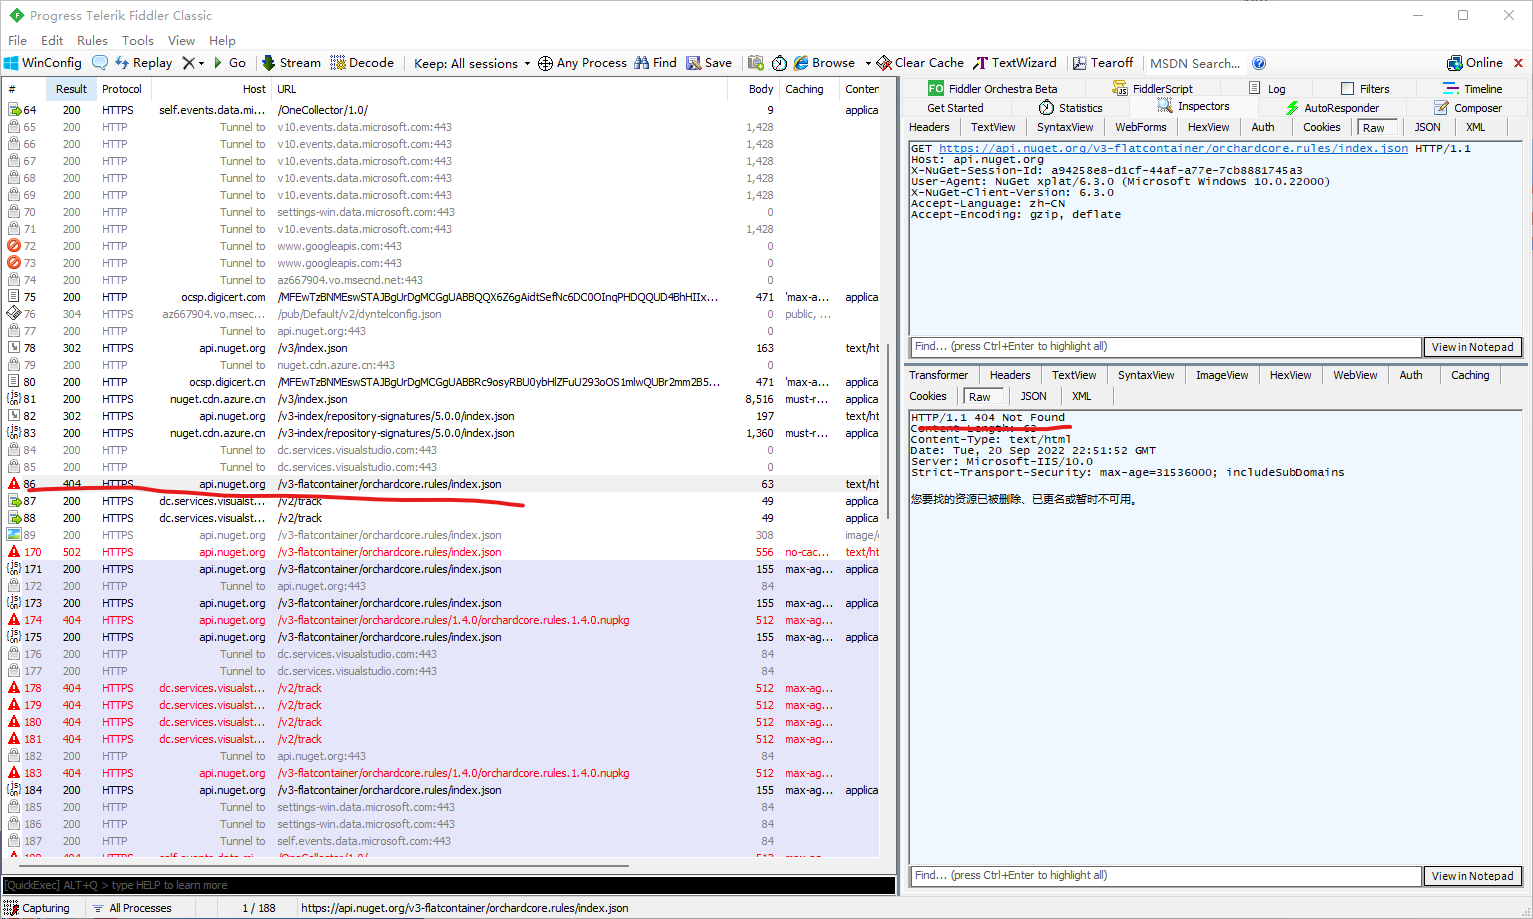Click the Find sessions icon
This screenshot has width=1533, height=919.
(x=655, y=62)
